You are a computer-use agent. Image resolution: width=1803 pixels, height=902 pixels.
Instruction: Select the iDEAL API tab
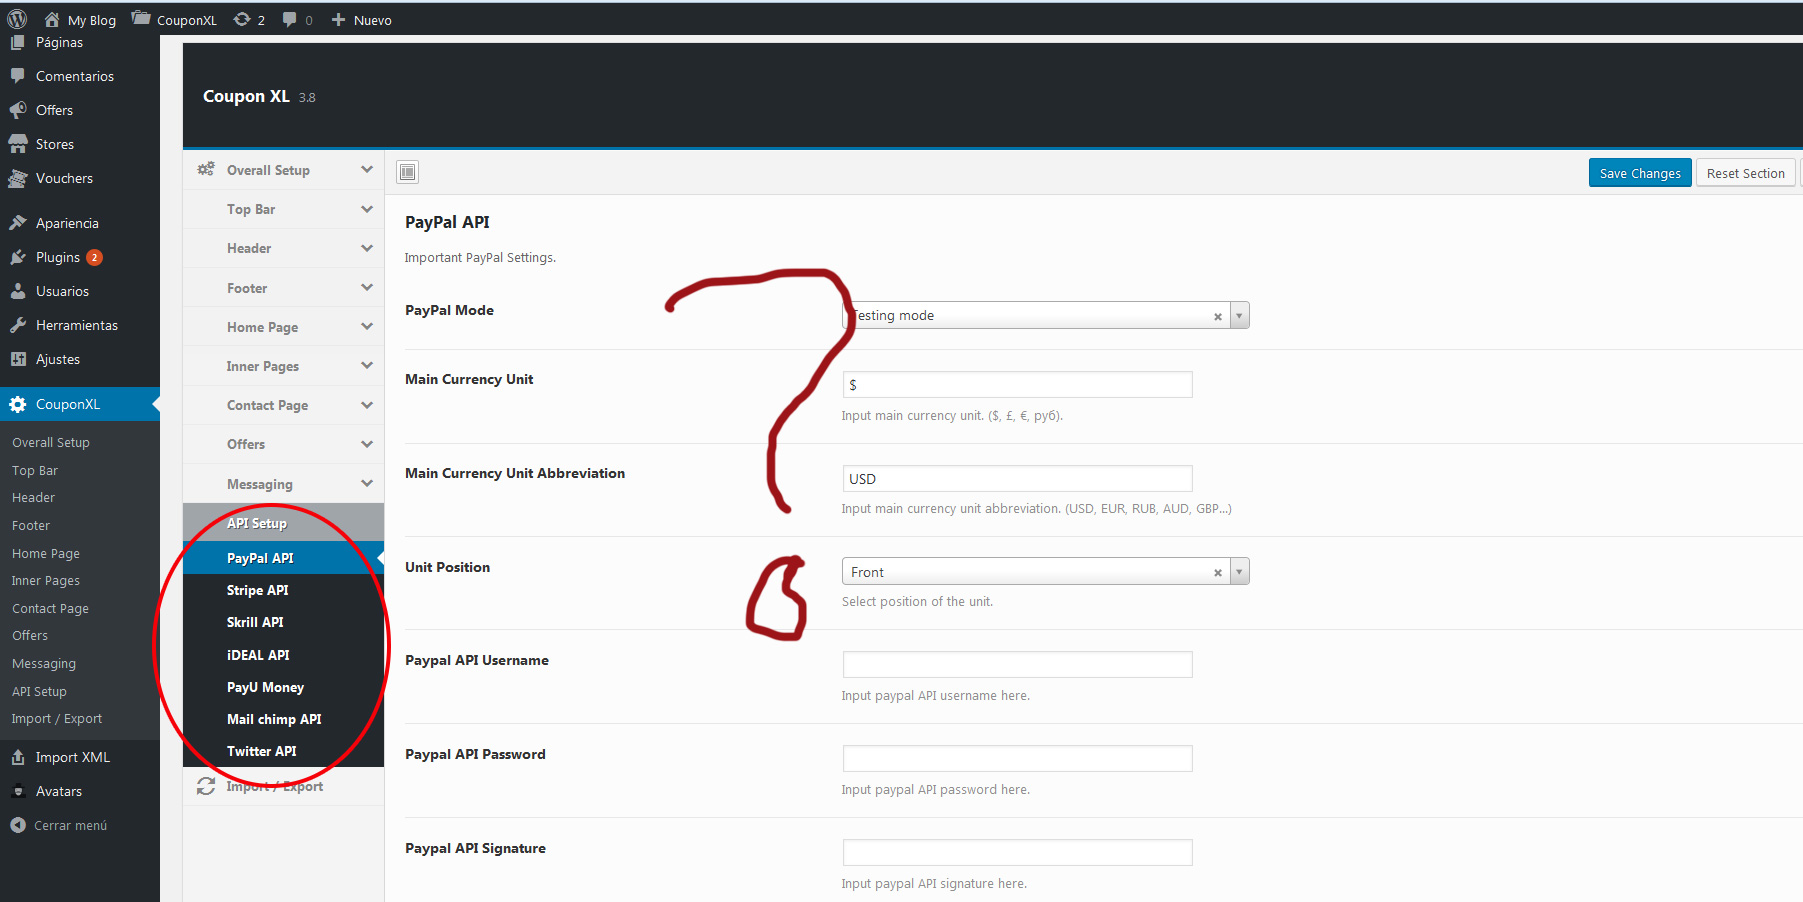tap(284, 655)
